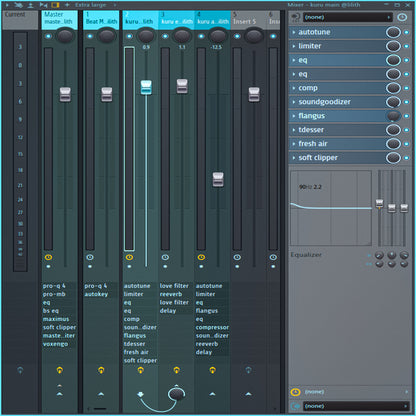Click the routing icon below Master effects list

coord(59,370)
